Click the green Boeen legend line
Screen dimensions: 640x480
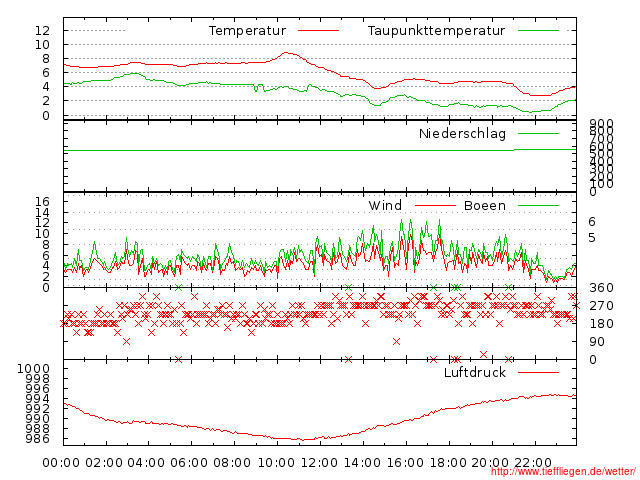(538, 205)
